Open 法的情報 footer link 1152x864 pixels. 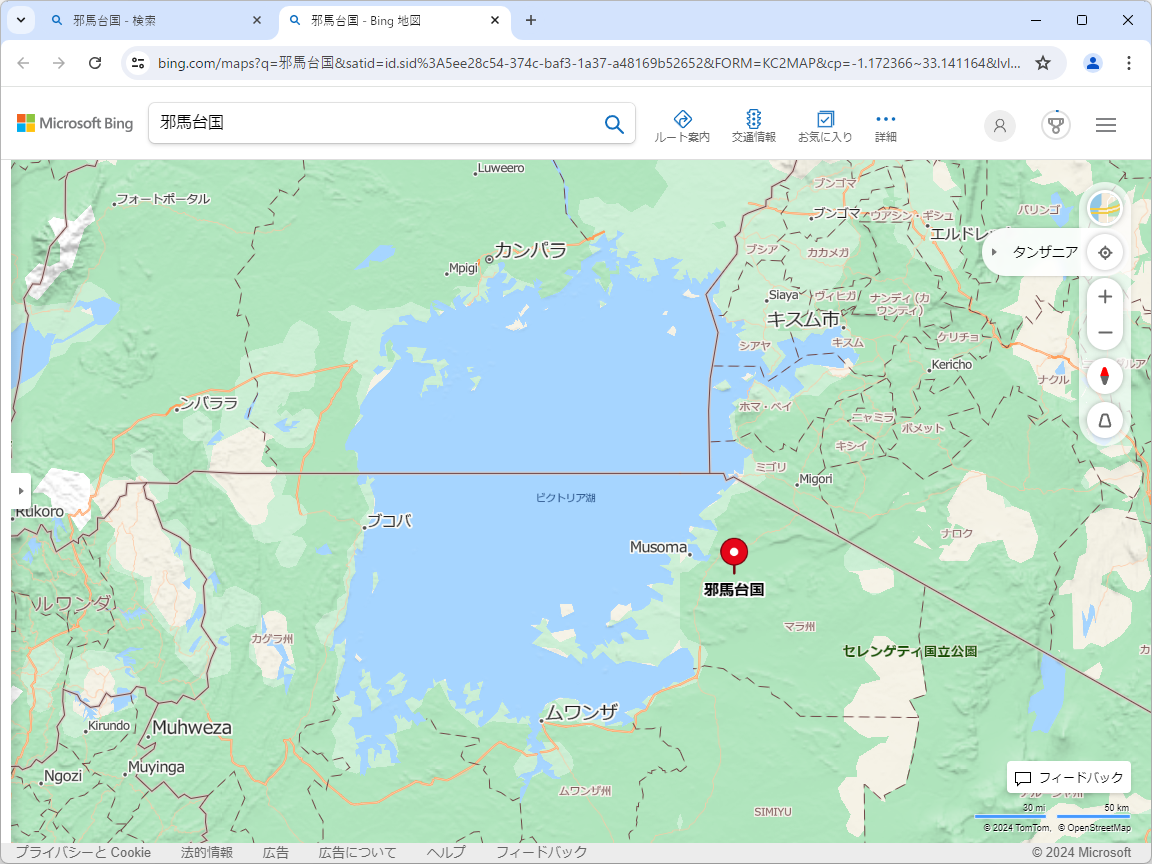pyautogui.click(x=206, y=852)
